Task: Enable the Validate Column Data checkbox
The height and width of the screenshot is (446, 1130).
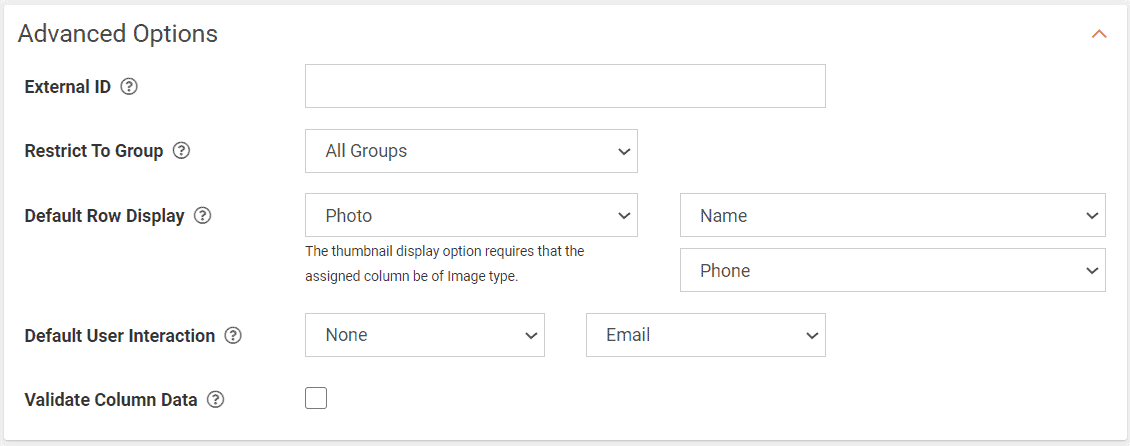Action: pos(316,398)
